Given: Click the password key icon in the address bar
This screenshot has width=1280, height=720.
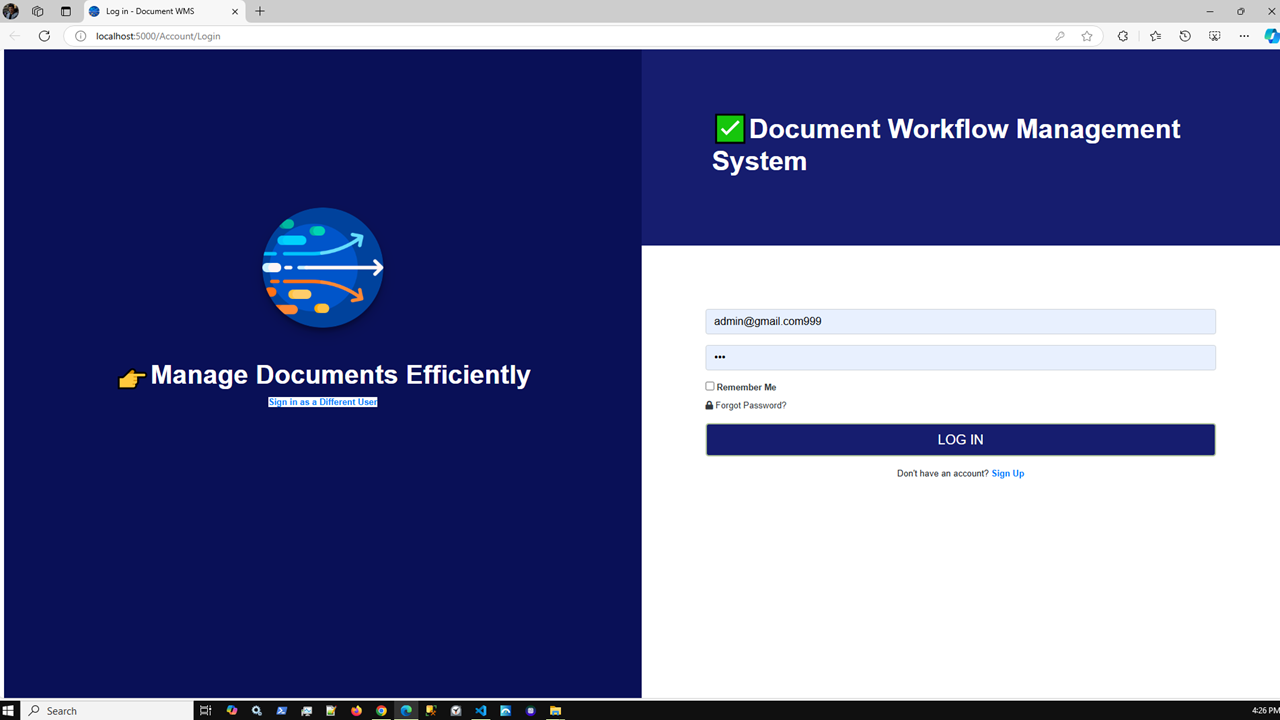Looking at the screenshot, I should point(1059,36).
